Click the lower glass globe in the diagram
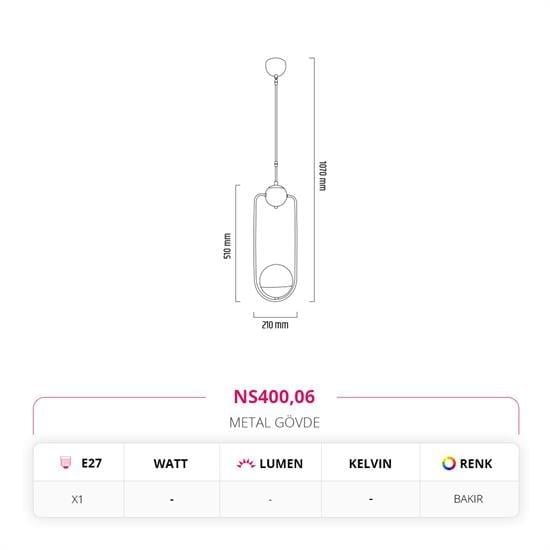This screenshot has height=550, width=550. (276, 281)
